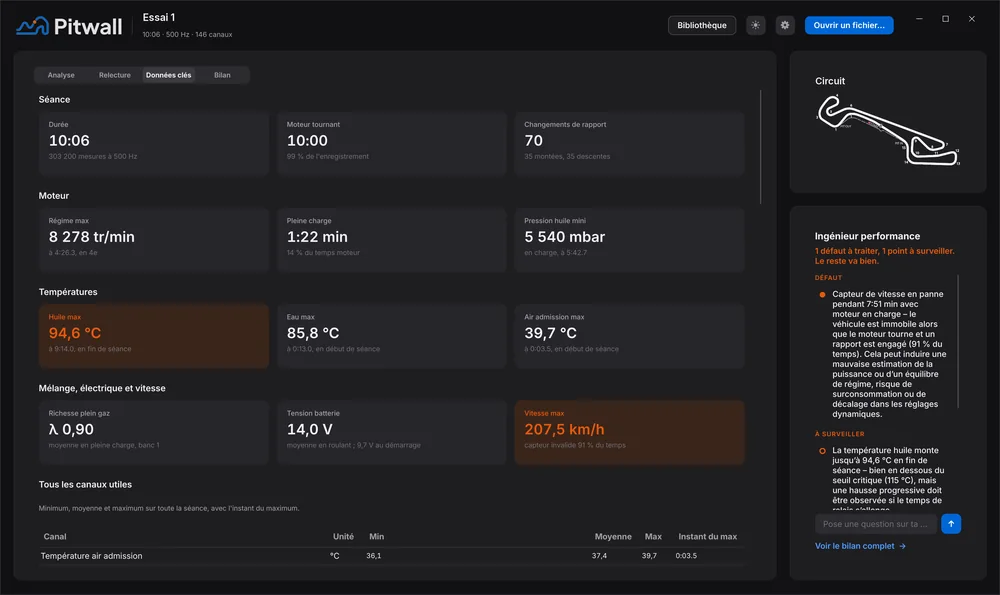The height and width of the screenshot is (595, 1000).
Task: Focus the question input field
Action: click(876, 524)
